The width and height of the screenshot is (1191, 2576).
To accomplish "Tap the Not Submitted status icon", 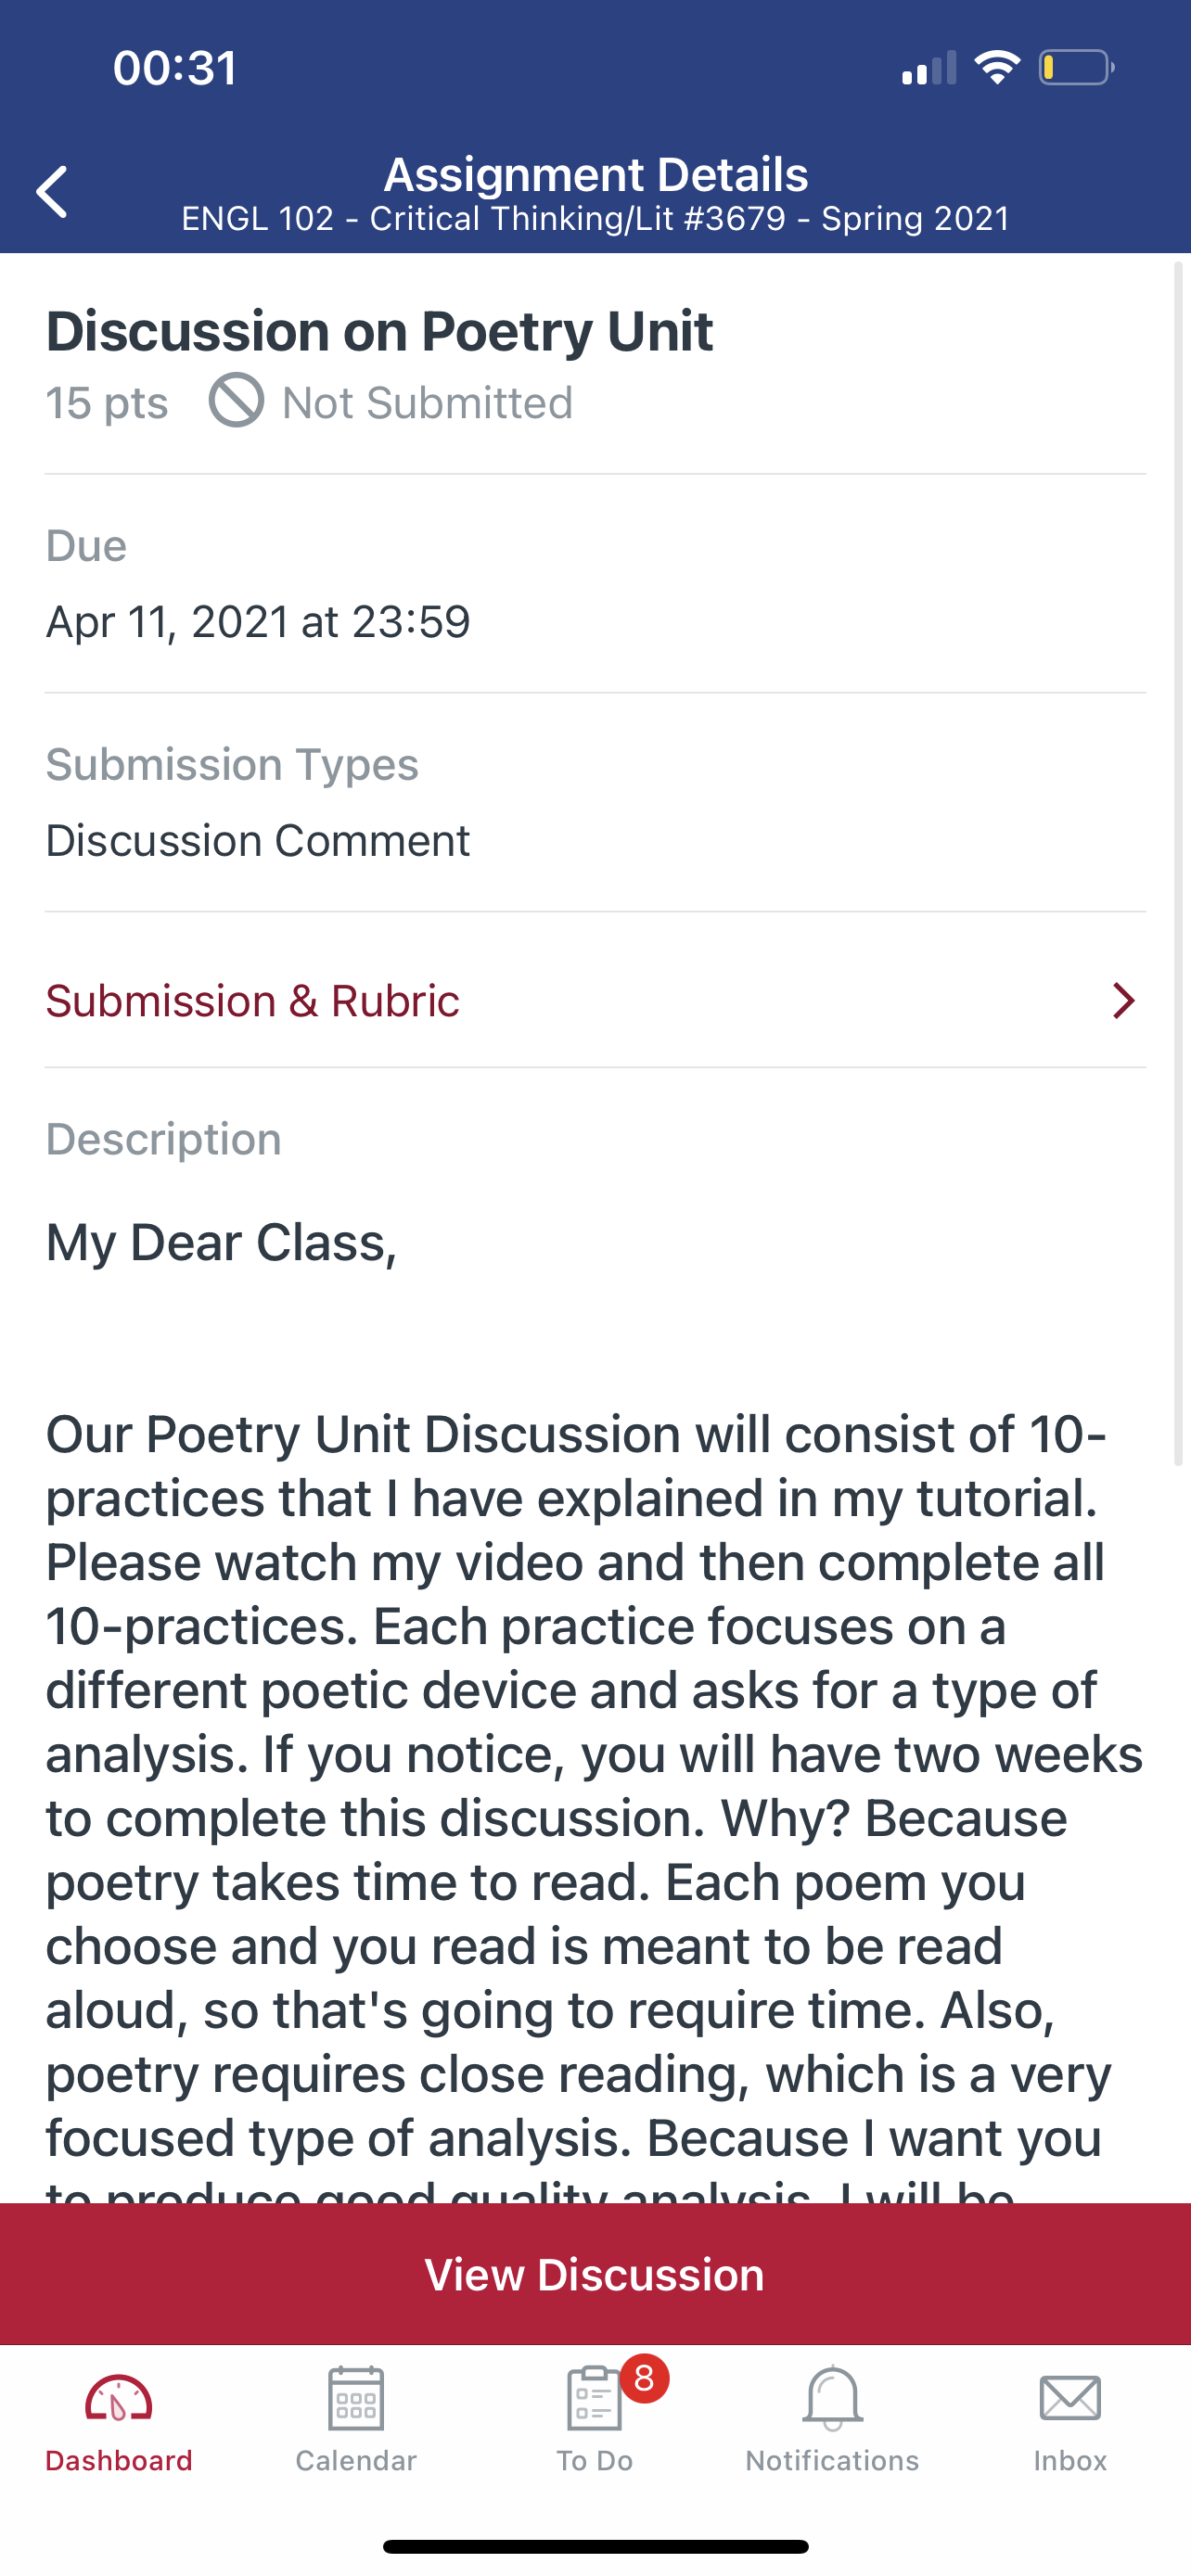I will [x=236, y=401].
